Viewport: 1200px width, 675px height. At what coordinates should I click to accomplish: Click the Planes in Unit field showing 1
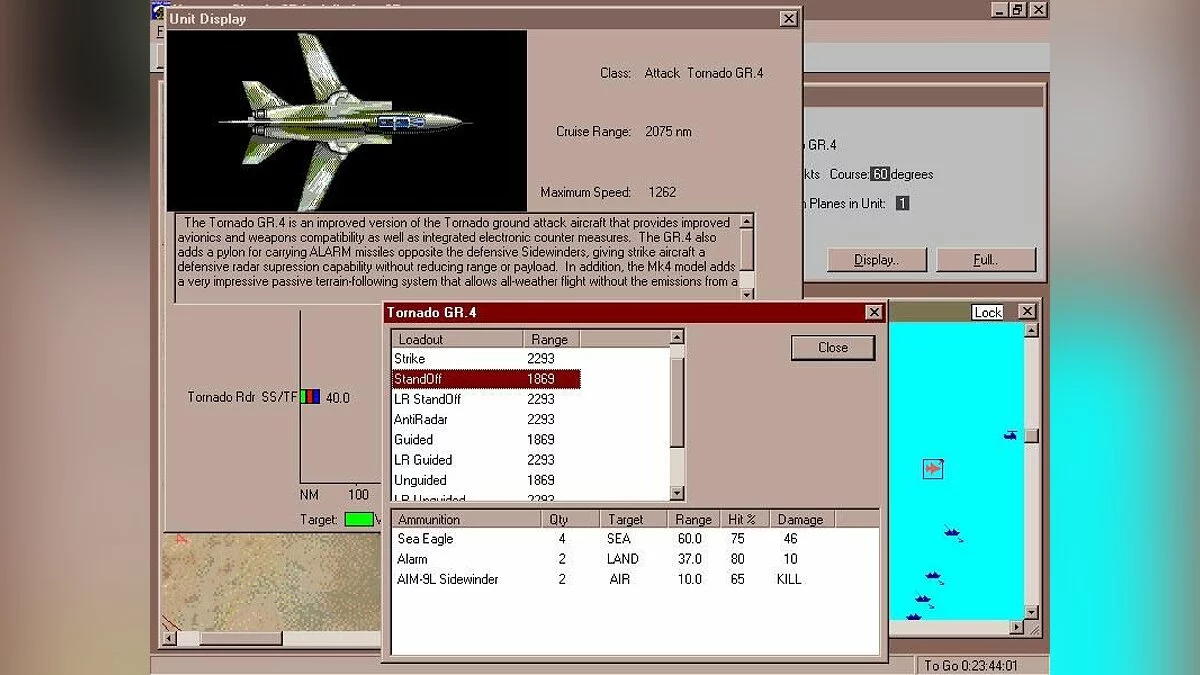click(x=902, y=203)
